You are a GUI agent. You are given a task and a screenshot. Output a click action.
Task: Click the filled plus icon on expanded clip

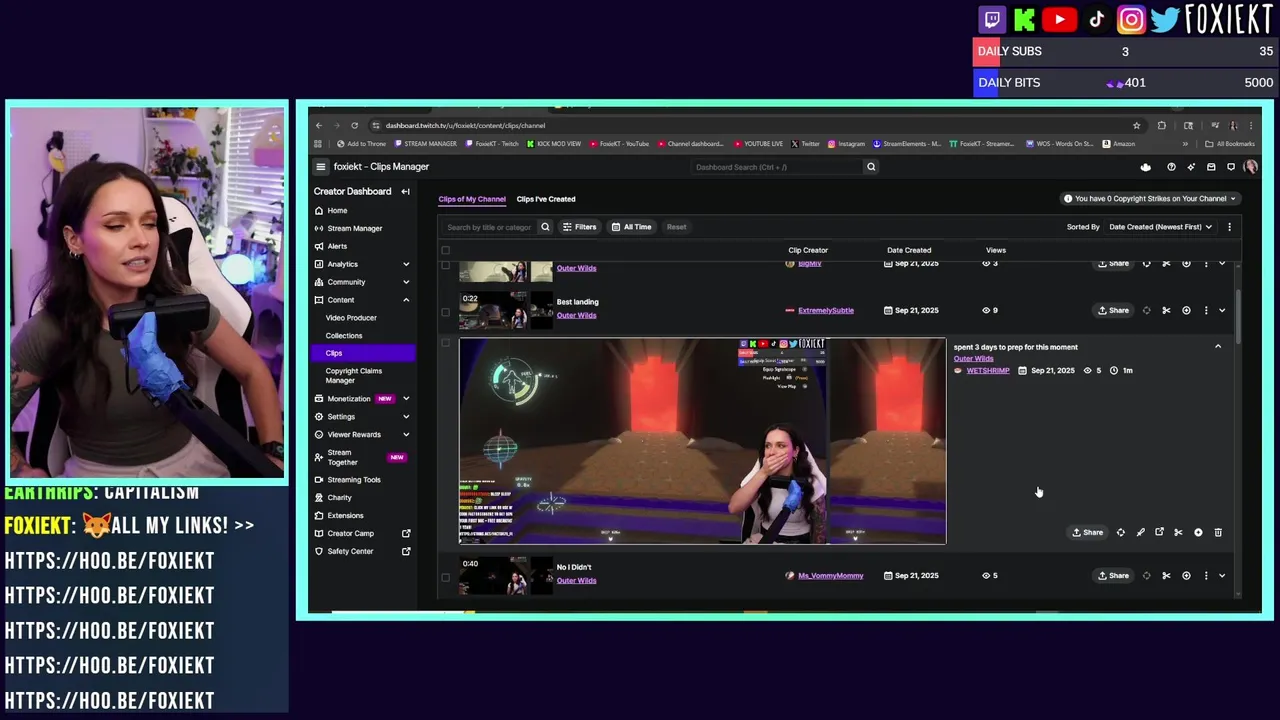[1198, 533]
